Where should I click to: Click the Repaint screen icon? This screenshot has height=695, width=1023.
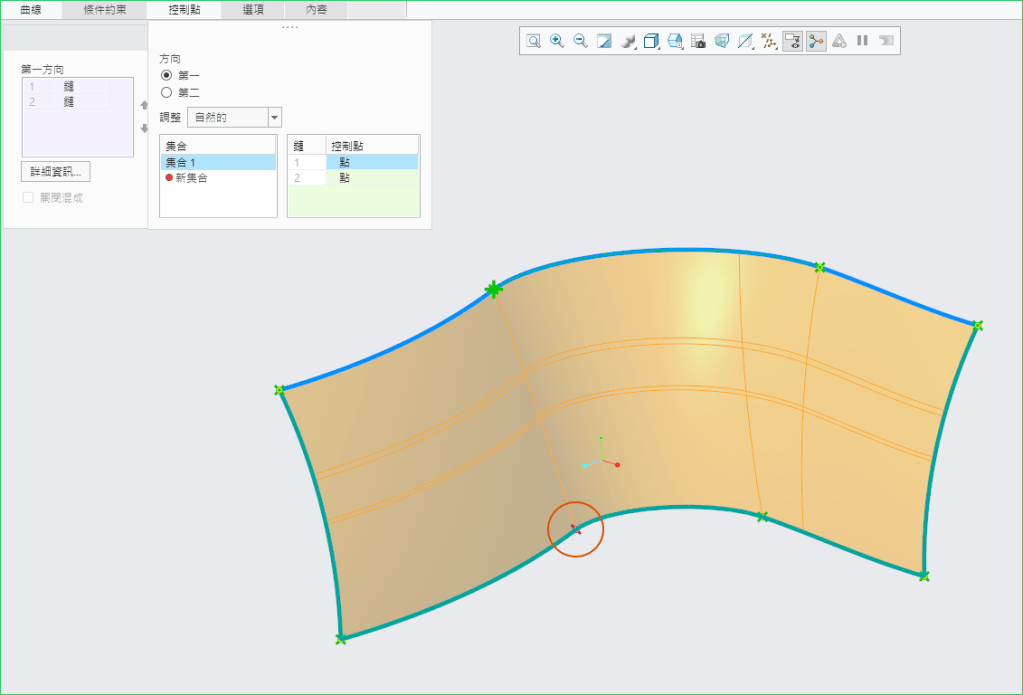[604, 41]
